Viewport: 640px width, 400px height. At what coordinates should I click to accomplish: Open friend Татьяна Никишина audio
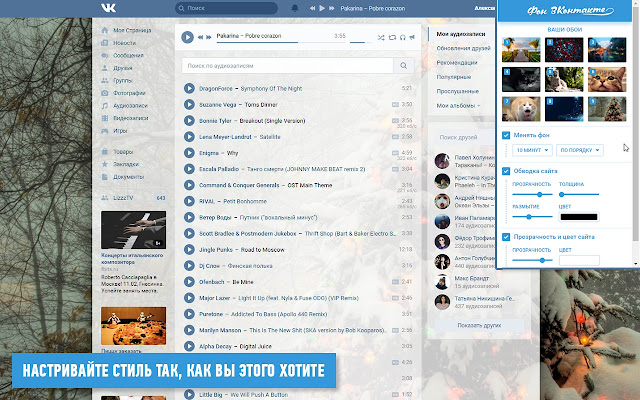tap(484, 298)
